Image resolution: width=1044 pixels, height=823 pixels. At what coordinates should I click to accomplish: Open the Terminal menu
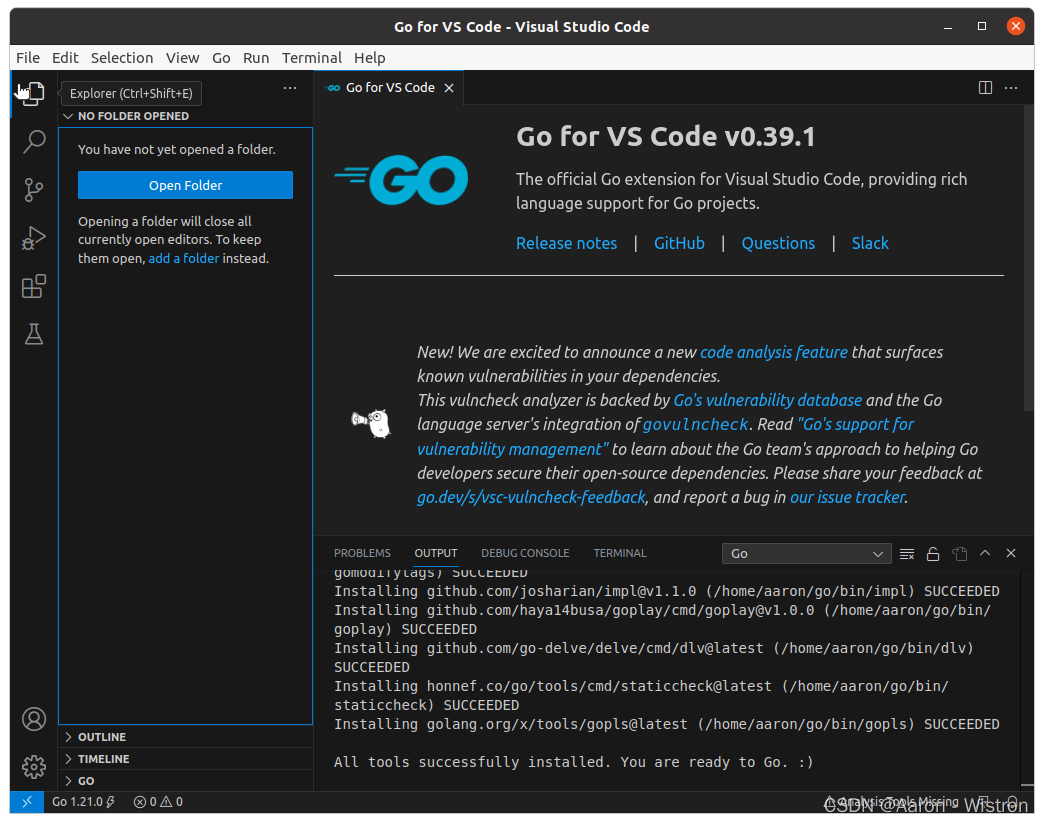pyautogui.click(x=312, y=58)
